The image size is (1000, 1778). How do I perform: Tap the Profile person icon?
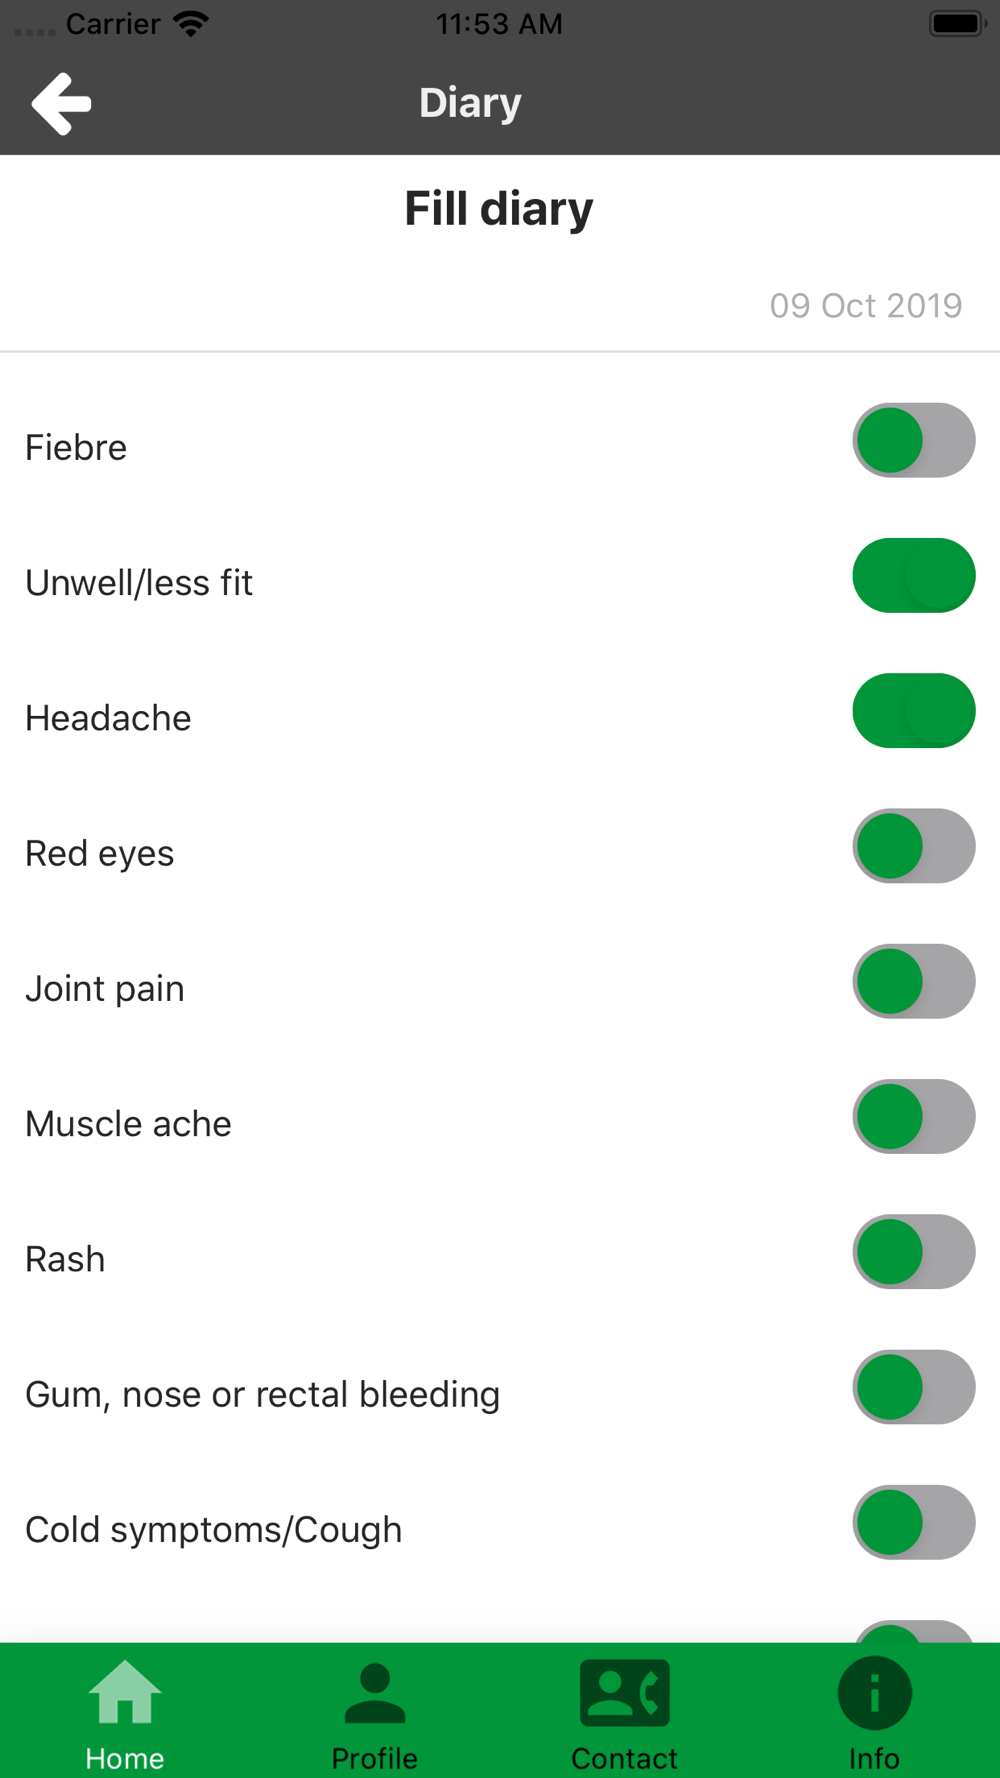tap(375, 1692)
